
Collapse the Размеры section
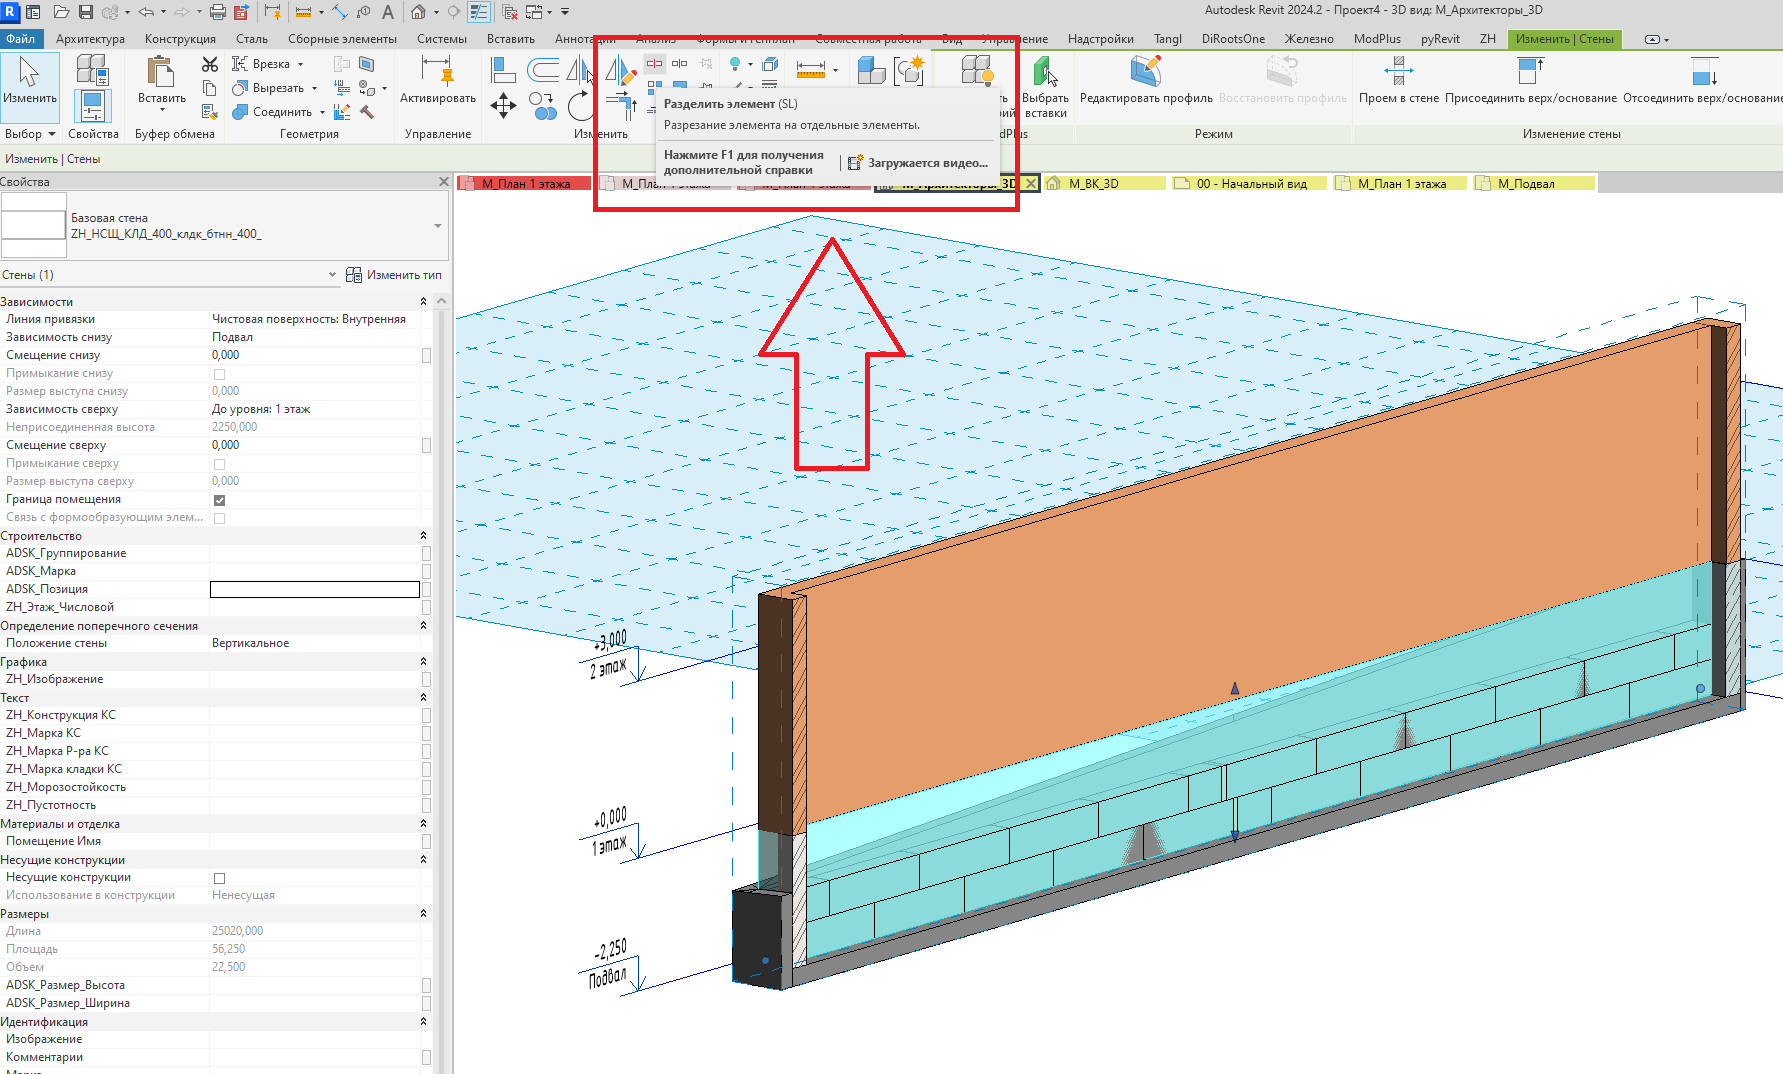point(423,914)
